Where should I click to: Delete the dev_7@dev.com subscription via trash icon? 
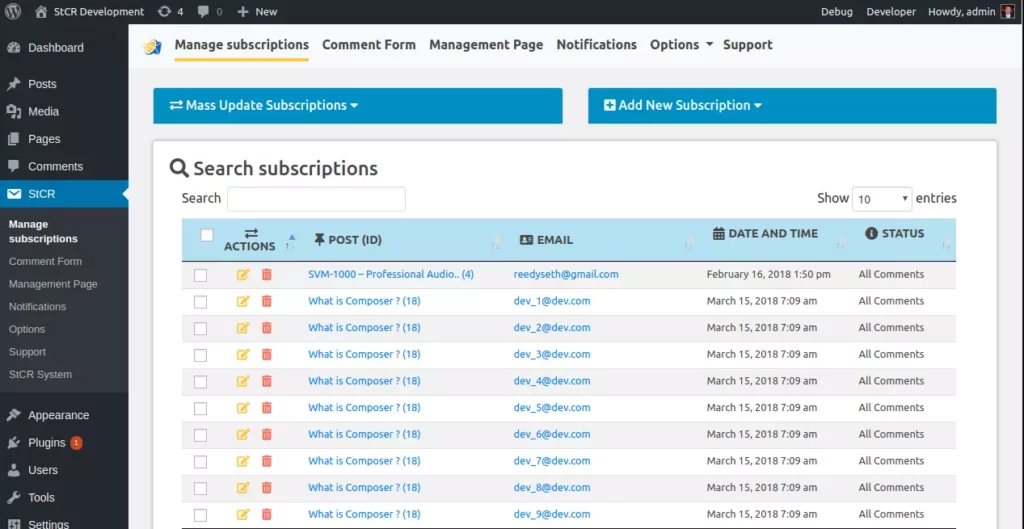[x=266, y=461]
